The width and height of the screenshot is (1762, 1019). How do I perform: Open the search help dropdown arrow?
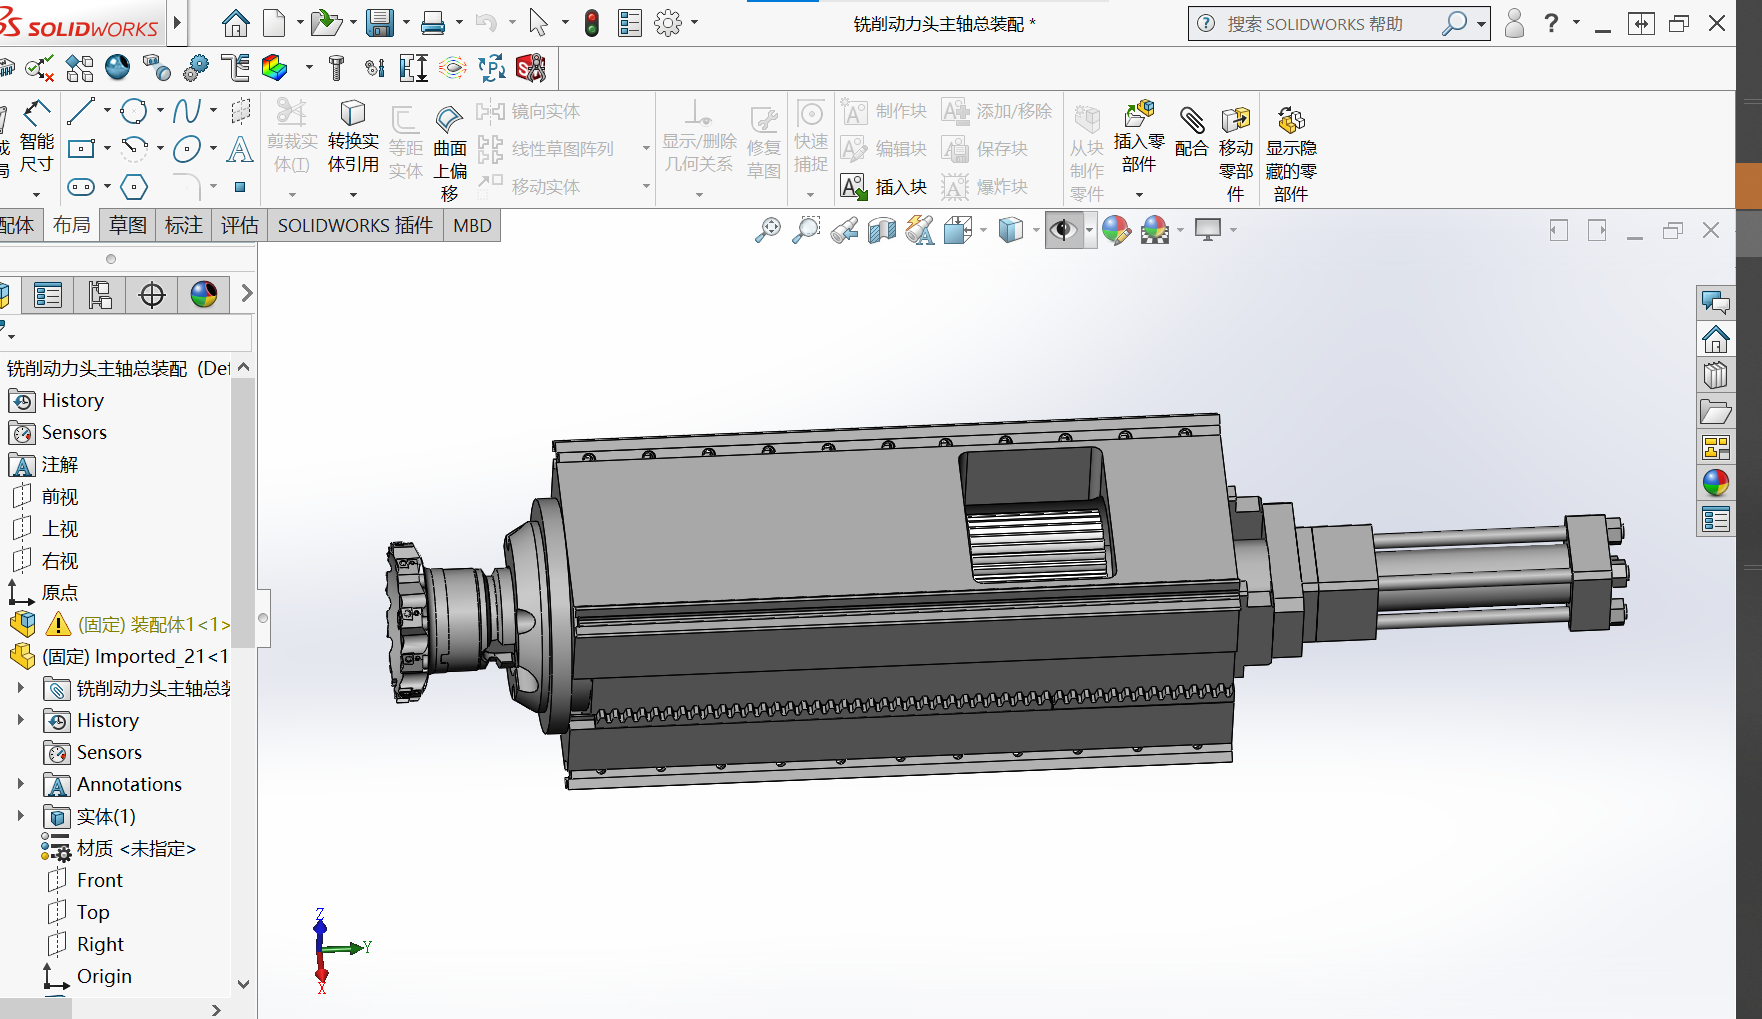coord(1481,24)
